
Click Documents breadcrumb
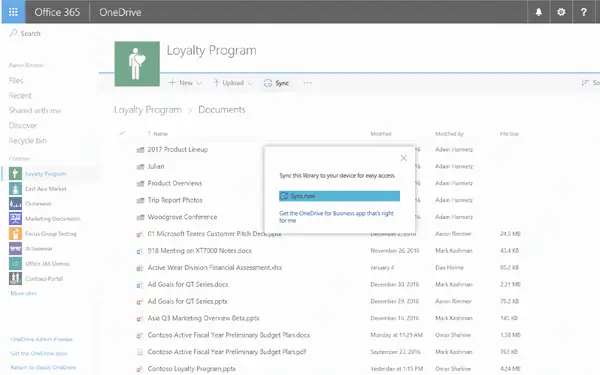(x=222, y=110)
